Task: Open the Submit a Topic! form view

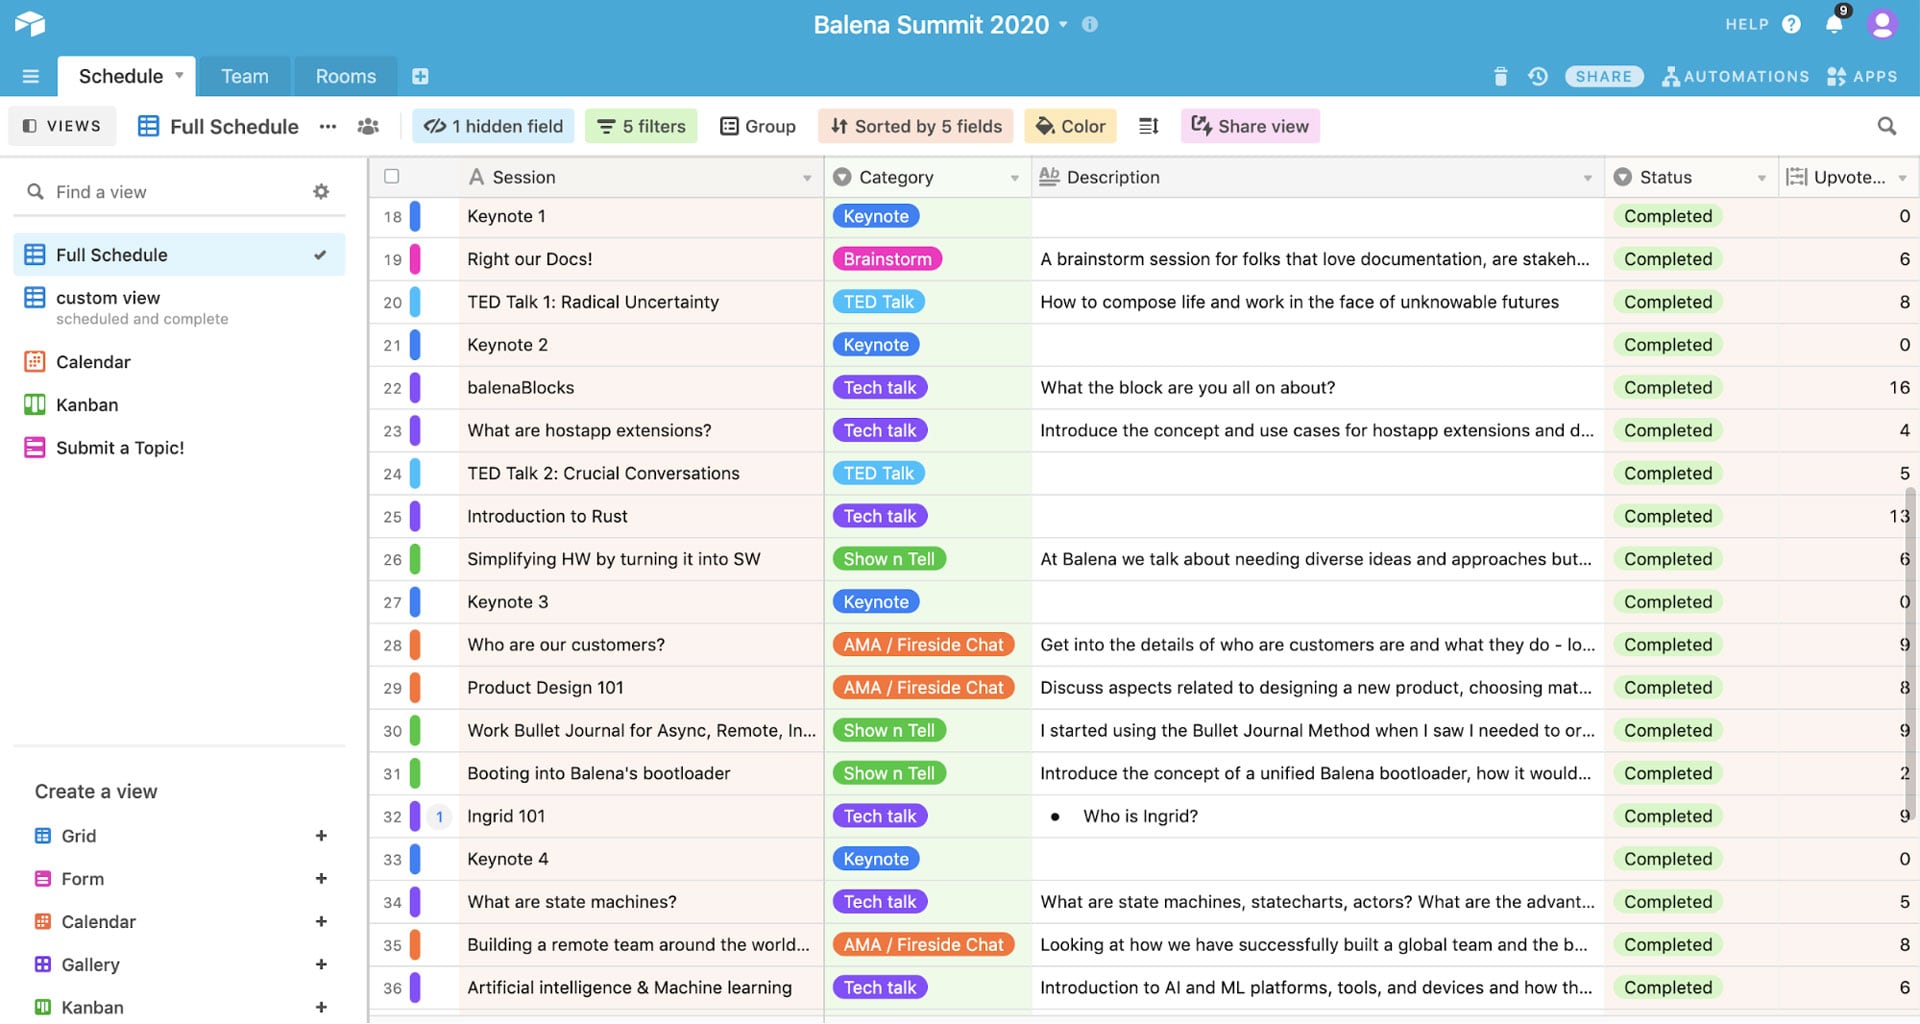Action: click(118, 447)
